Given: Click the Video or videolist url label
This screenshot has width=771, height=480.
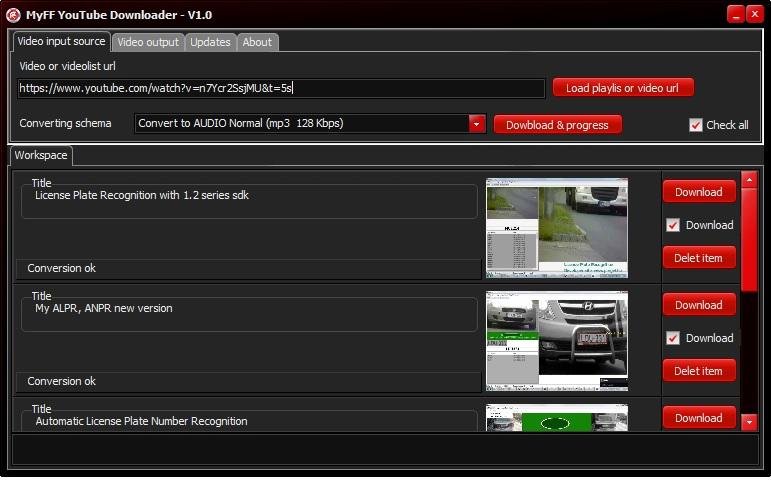Looking at the screenshot, I should [x=67, y=66].
